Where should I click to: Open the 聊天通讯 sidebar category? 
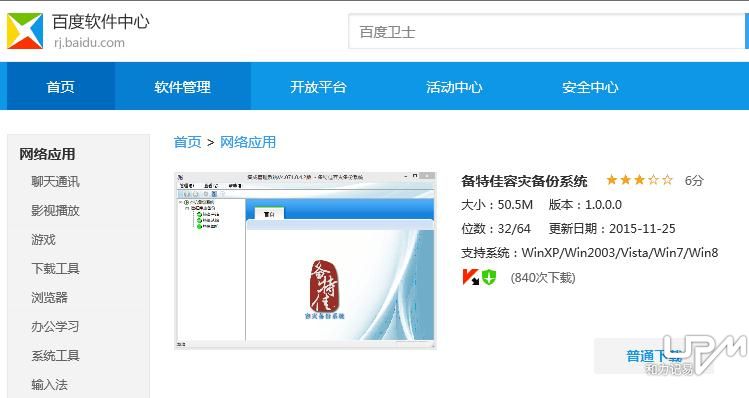[55, 182]
